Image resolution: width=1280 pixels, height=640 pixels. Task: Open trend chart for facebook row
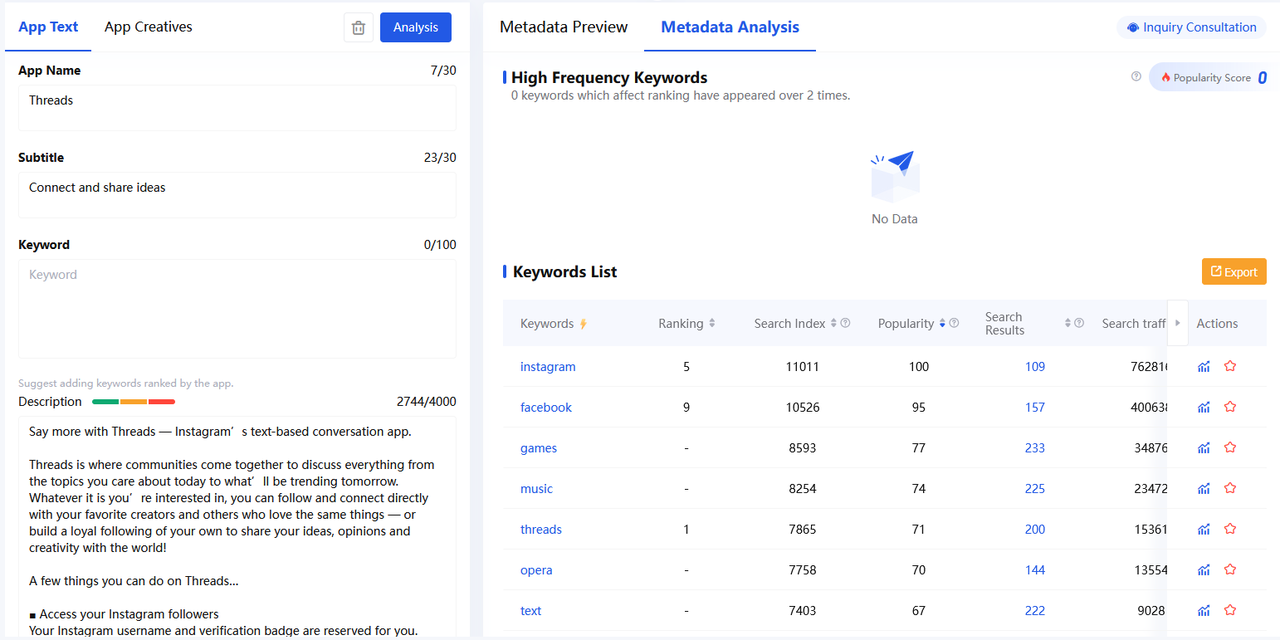1204,407
